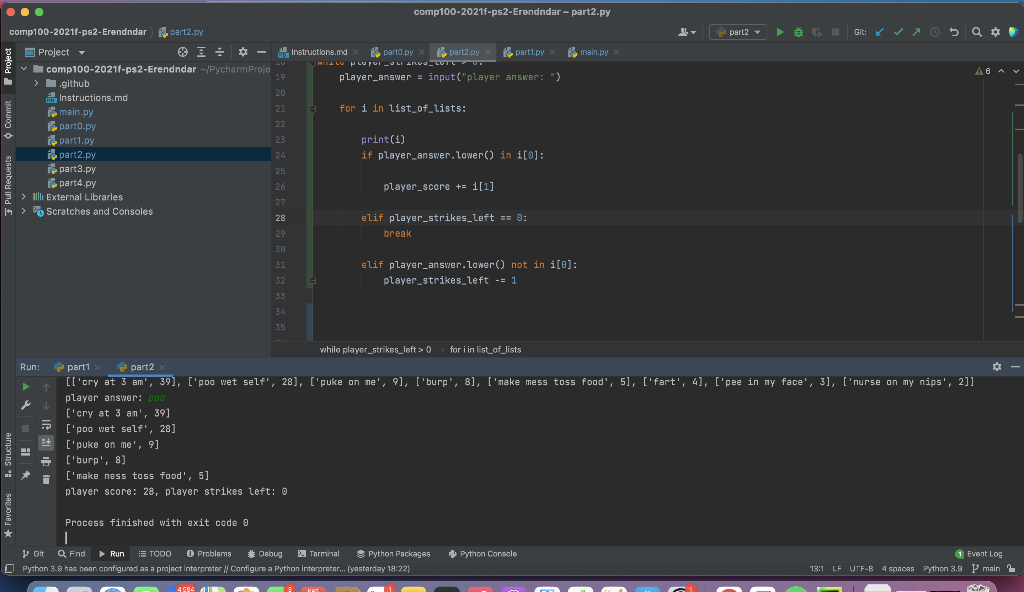Select the file in Project view with crosshair icon
The width and height of the screenshot is (1024, 592).
coord(183,51)
